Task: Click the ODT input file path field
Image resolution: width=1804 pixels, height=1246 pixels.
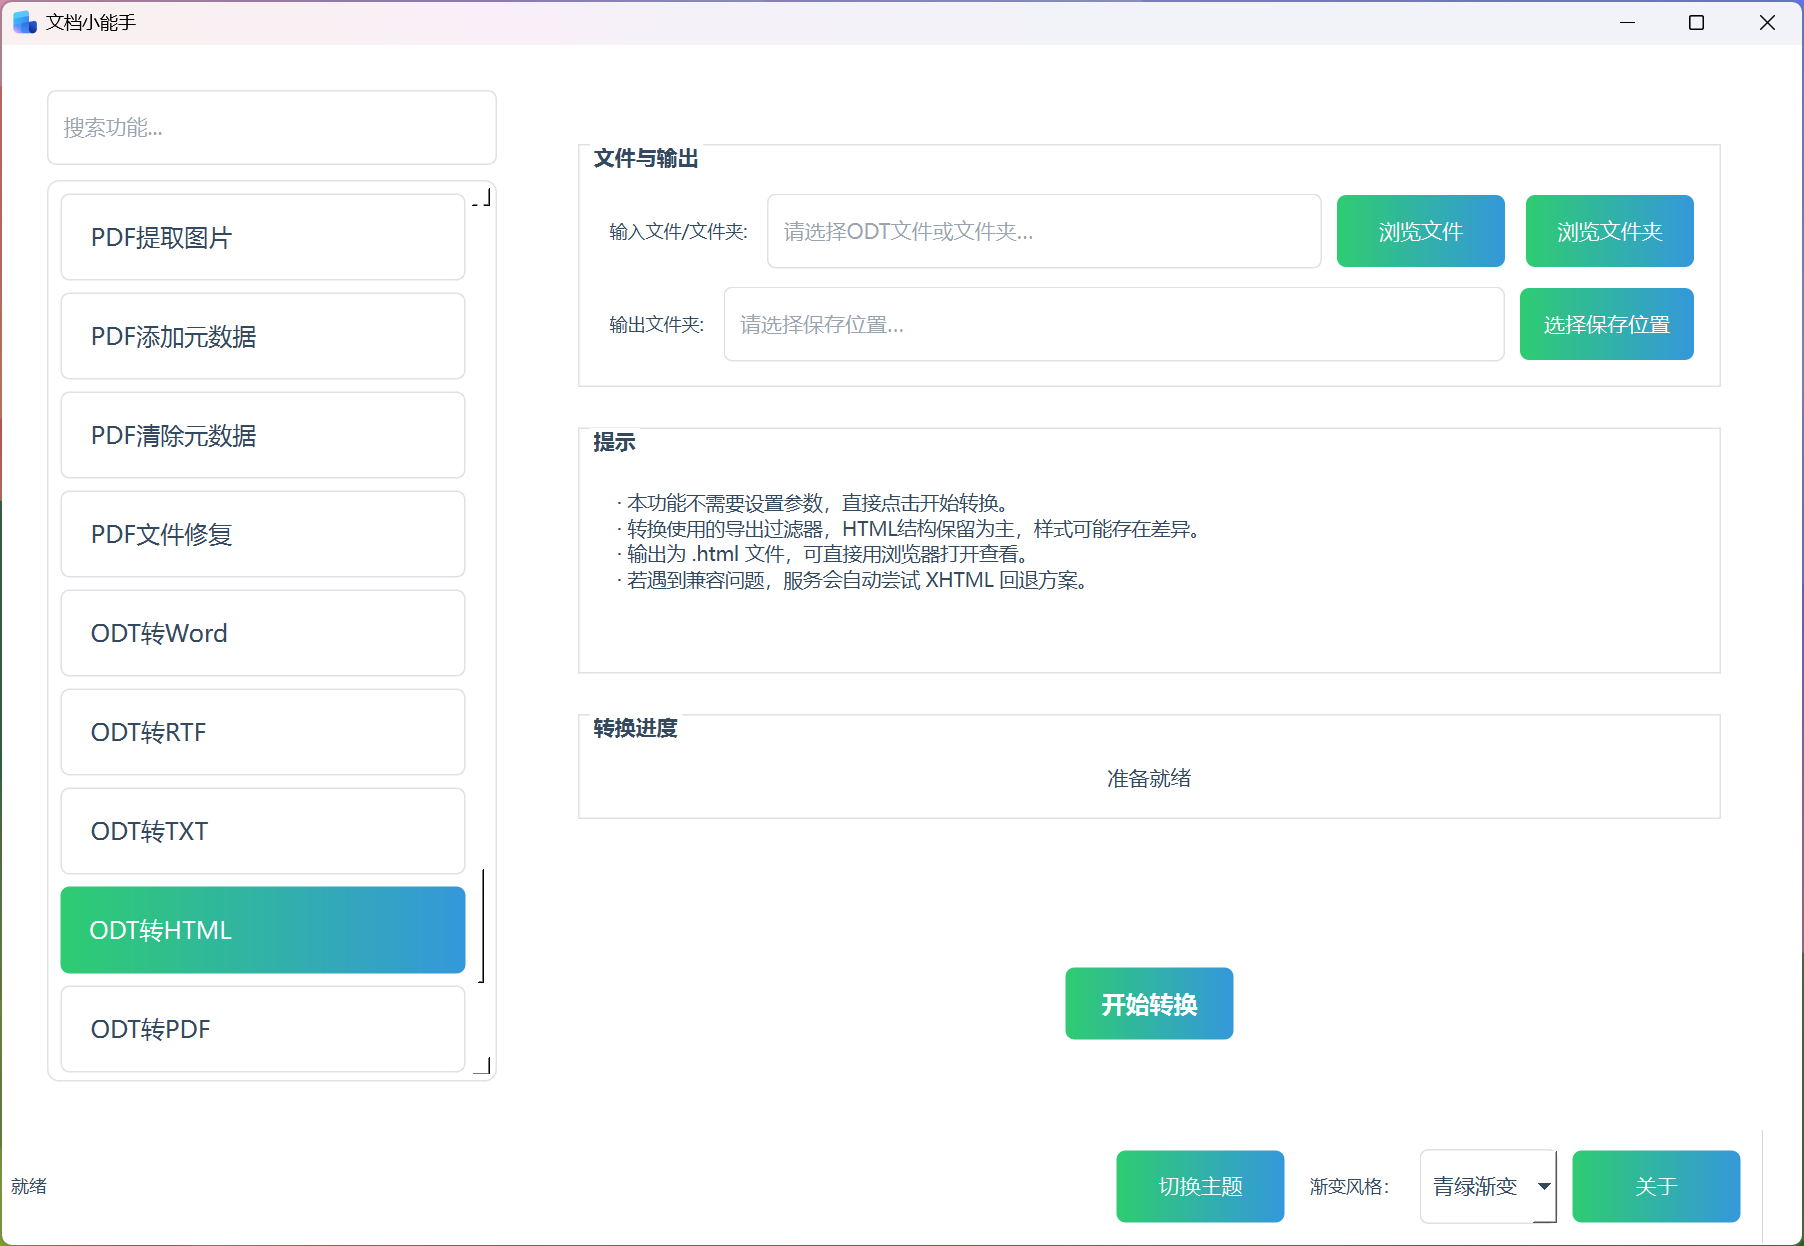Action: pos(1044,231)
